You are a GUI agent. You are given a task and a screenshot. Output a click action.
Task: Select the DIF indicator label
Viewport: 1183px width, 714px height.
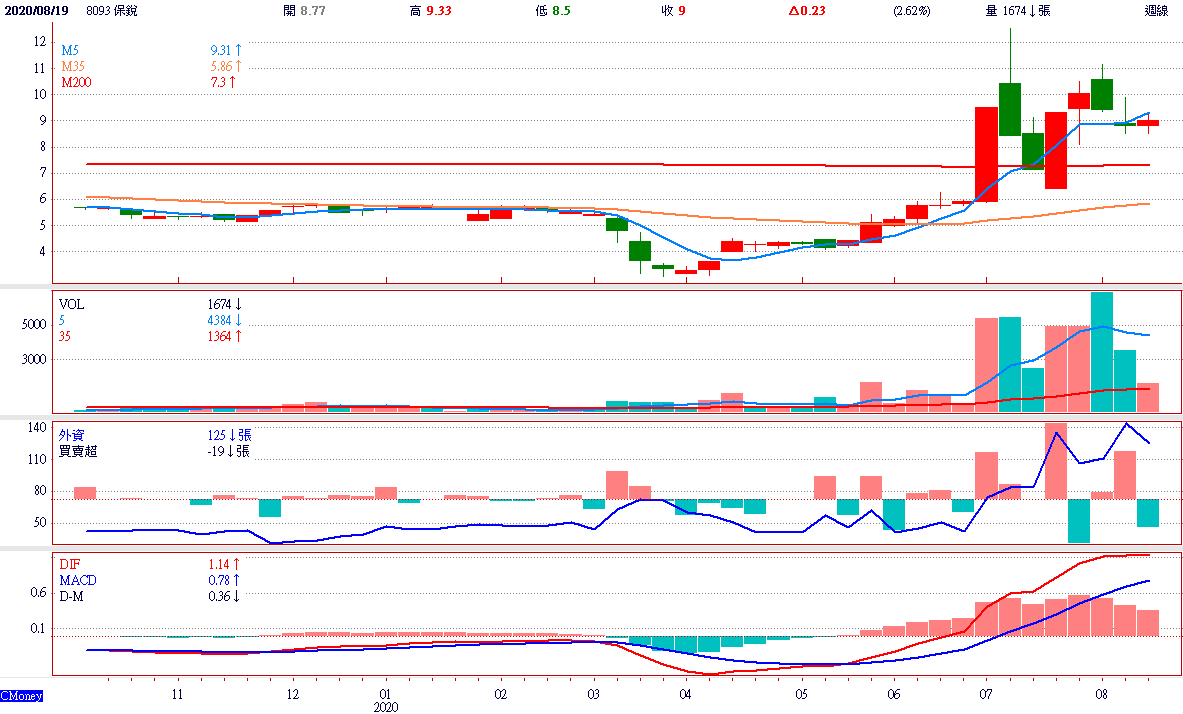pos(69,564)
